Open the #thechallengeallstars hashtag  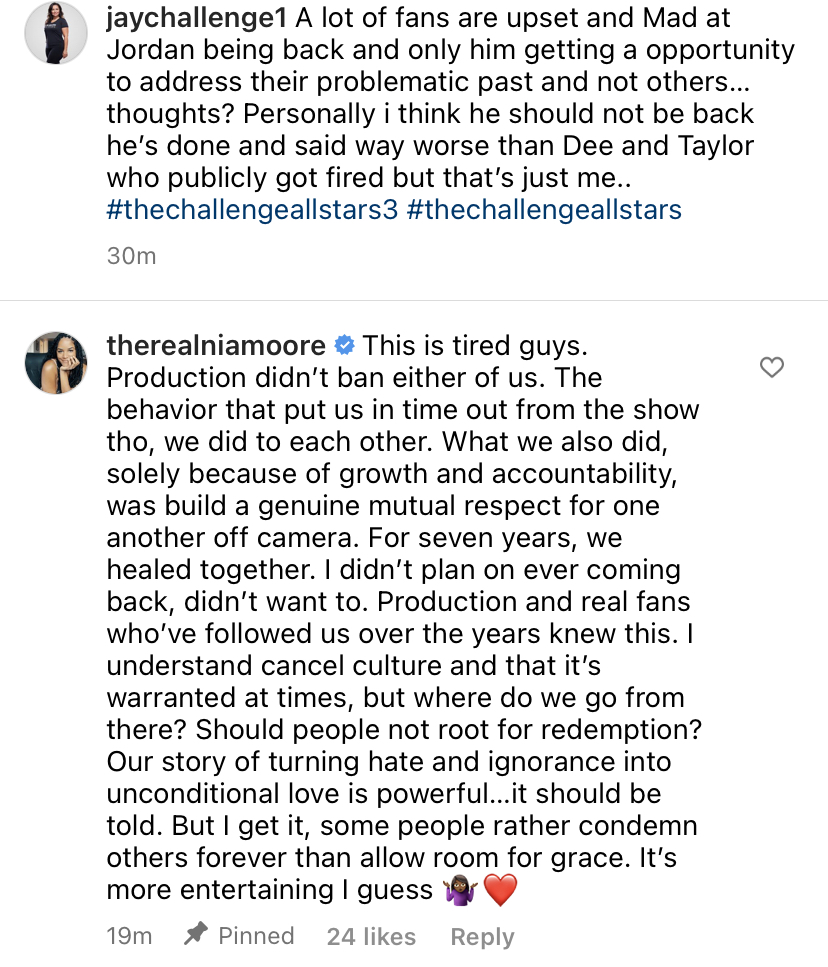544,210
